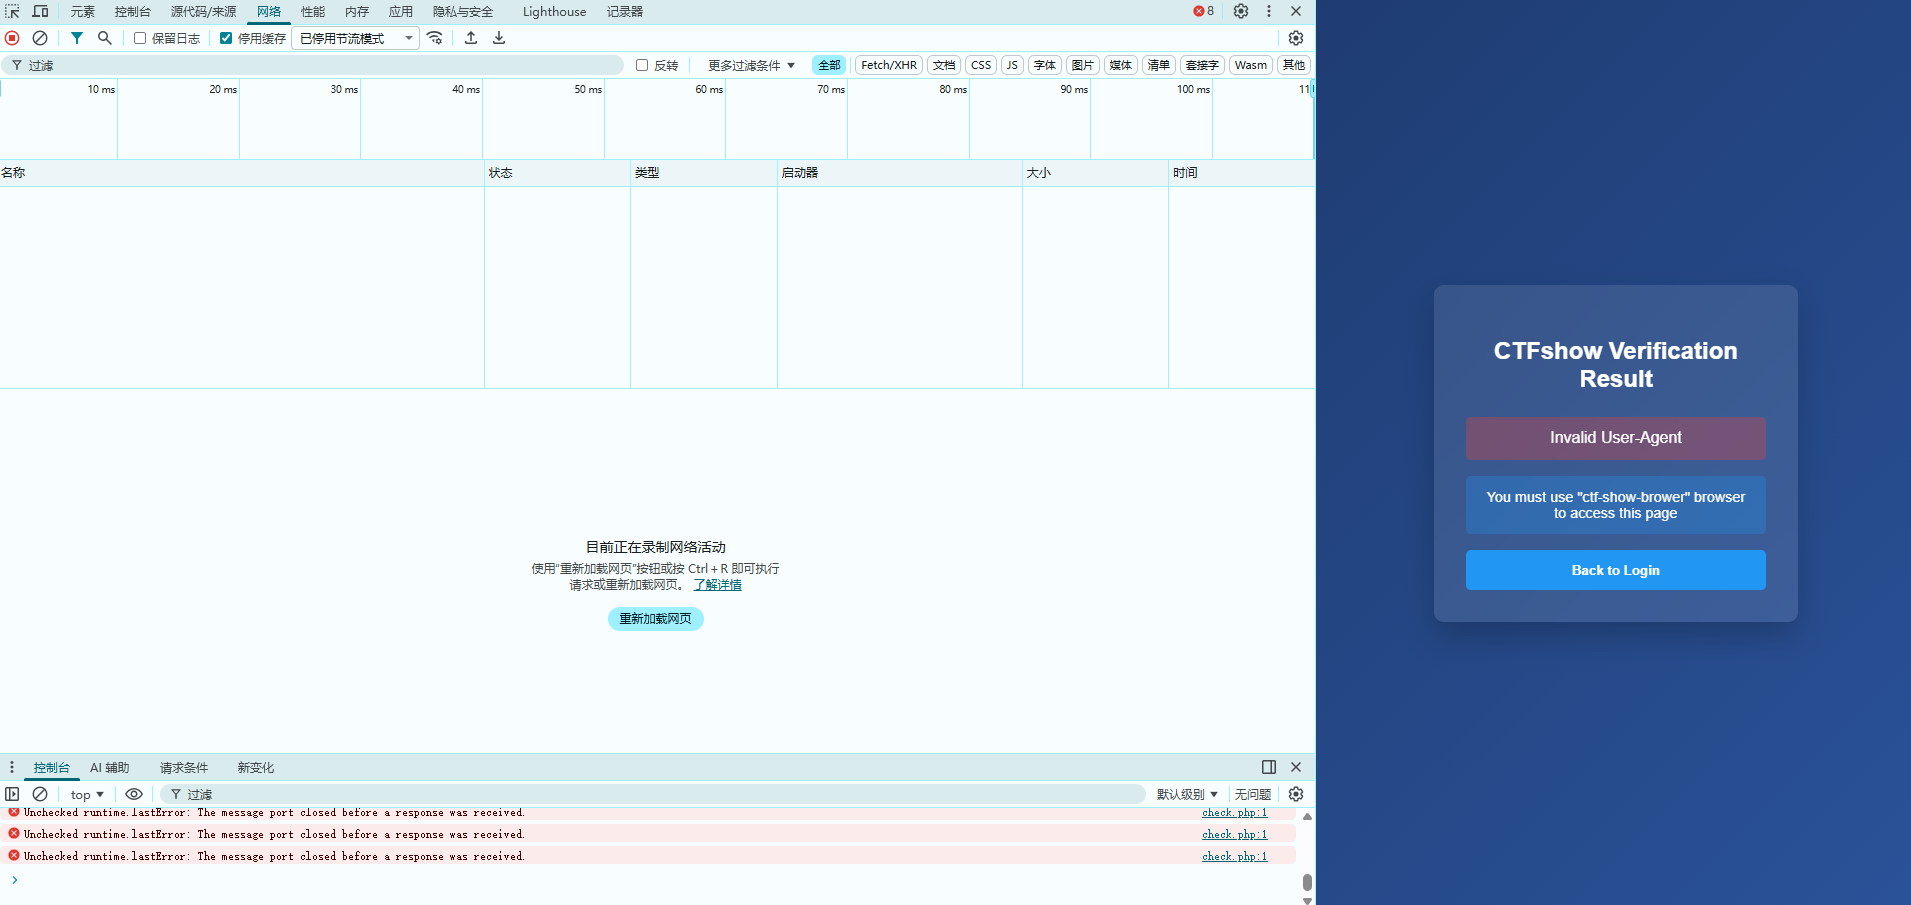The image size is (1911, 905).
Task: Switch to the 控制台 top tab
Action: [x=133, y=11]
